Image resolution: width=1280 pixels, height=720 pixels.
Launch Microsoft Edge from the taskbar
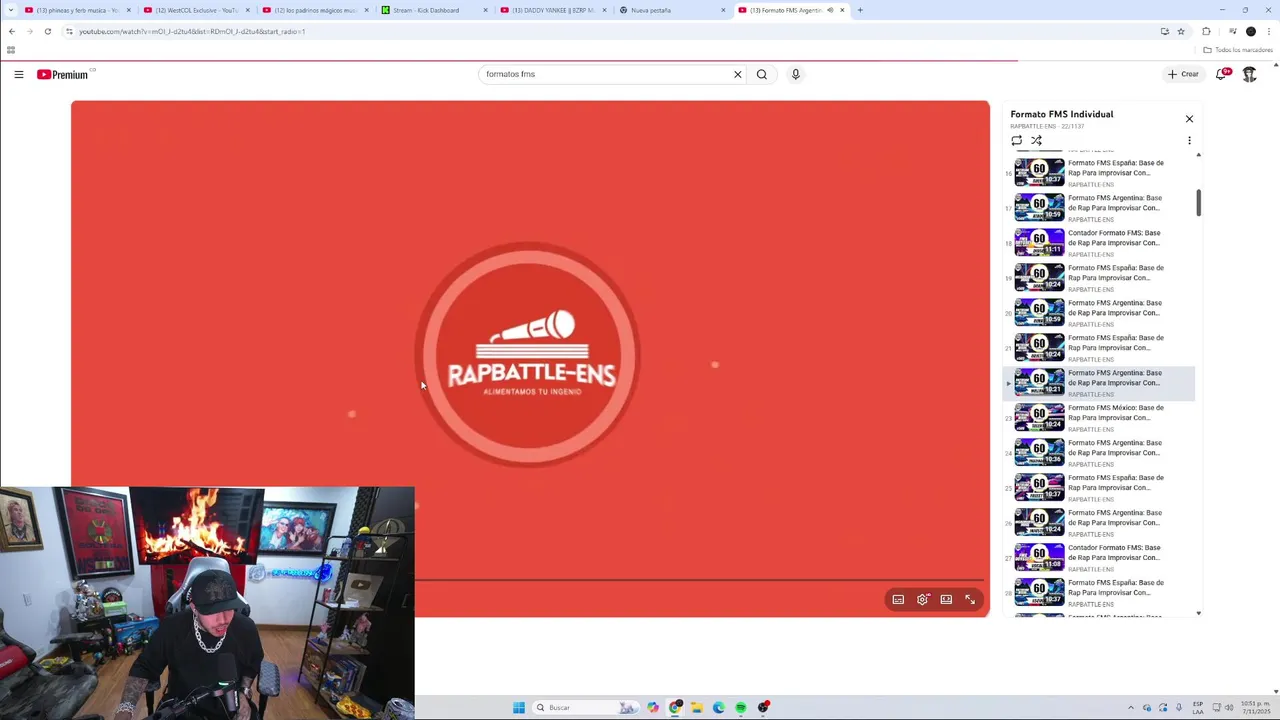[719, 708]
